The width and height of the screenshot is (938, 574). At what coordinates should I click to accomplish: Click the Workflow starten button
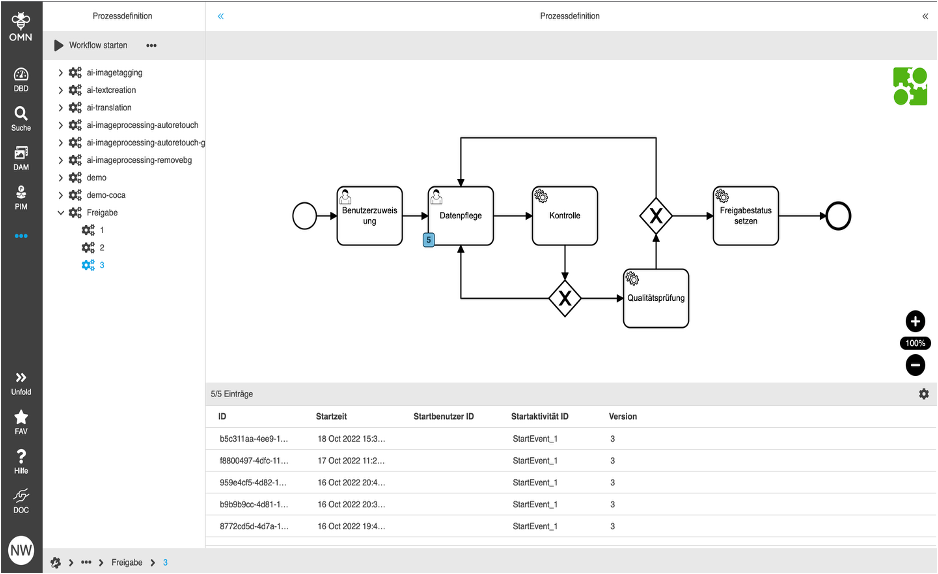click(90, 45)
